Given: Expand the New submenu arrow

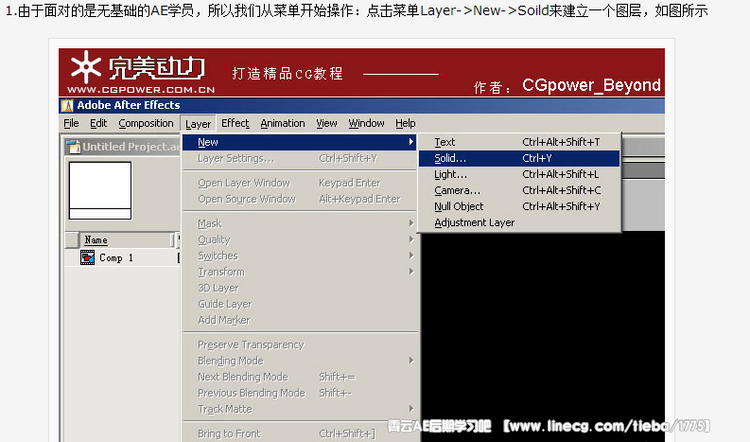Looking at the screenshot, I should coord(411,142).
